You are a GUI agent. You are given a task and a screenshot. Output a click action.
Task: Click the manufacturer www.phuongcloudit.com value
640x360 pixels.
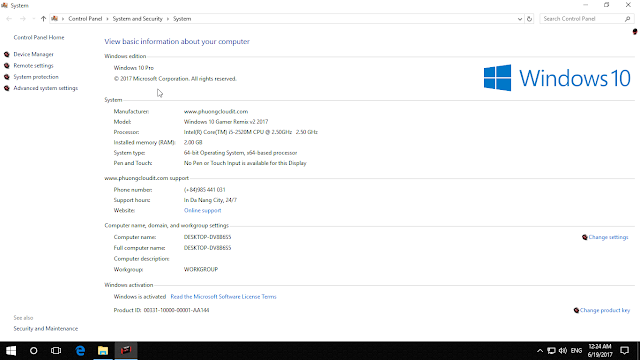[216, 111]
